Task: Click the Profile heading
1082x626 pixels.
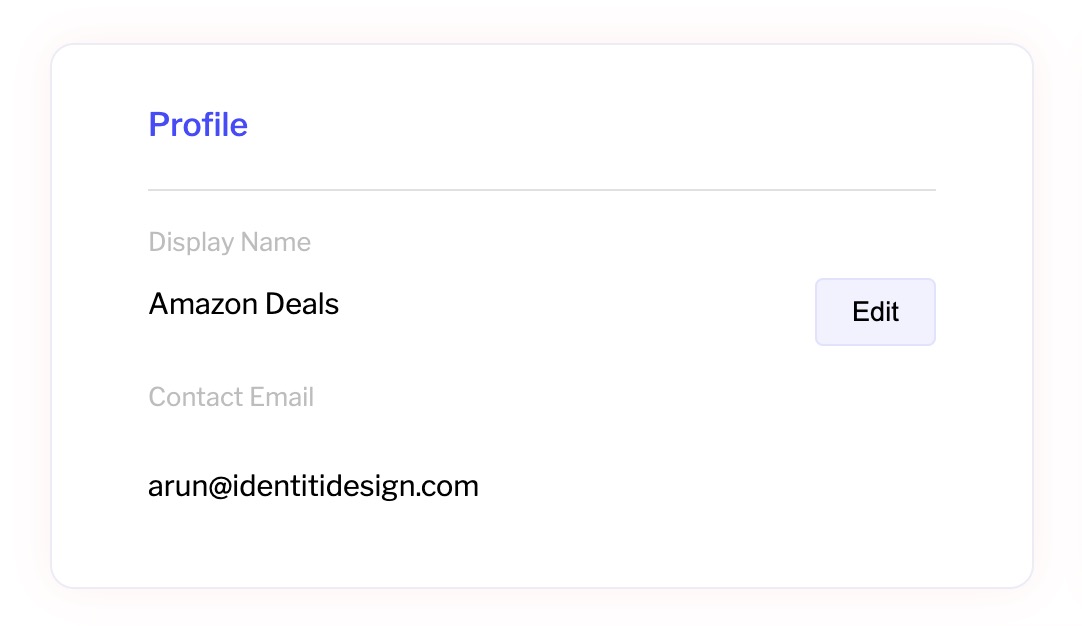Action: [x=198, y=125]
